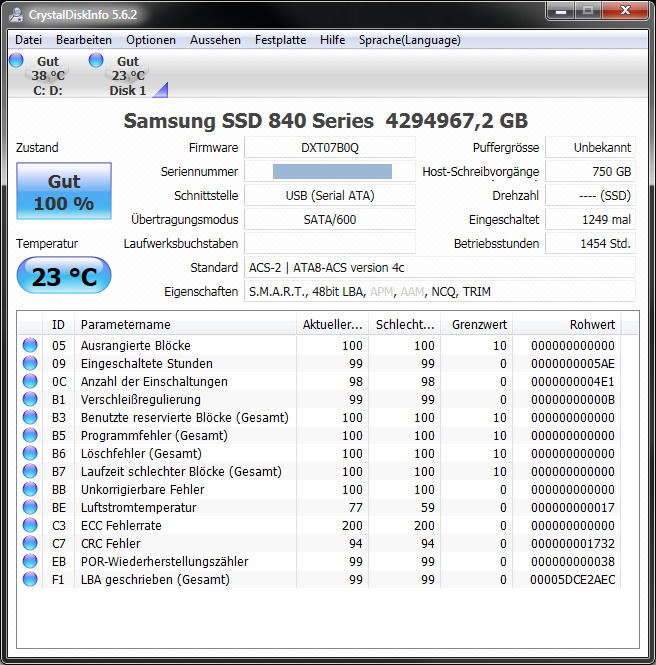Close the CrystalDiskInfo window

[625, 11]
